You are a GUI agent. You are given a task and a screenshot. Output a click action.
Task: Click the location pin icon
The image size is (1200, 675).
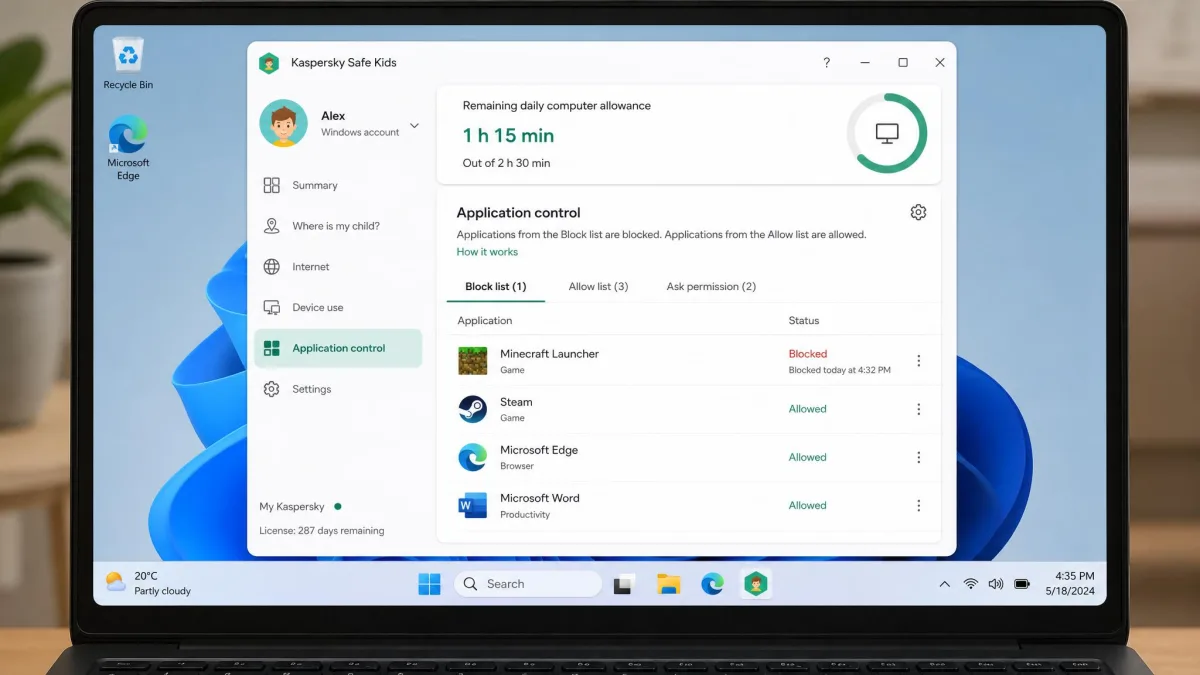(271, 226)
